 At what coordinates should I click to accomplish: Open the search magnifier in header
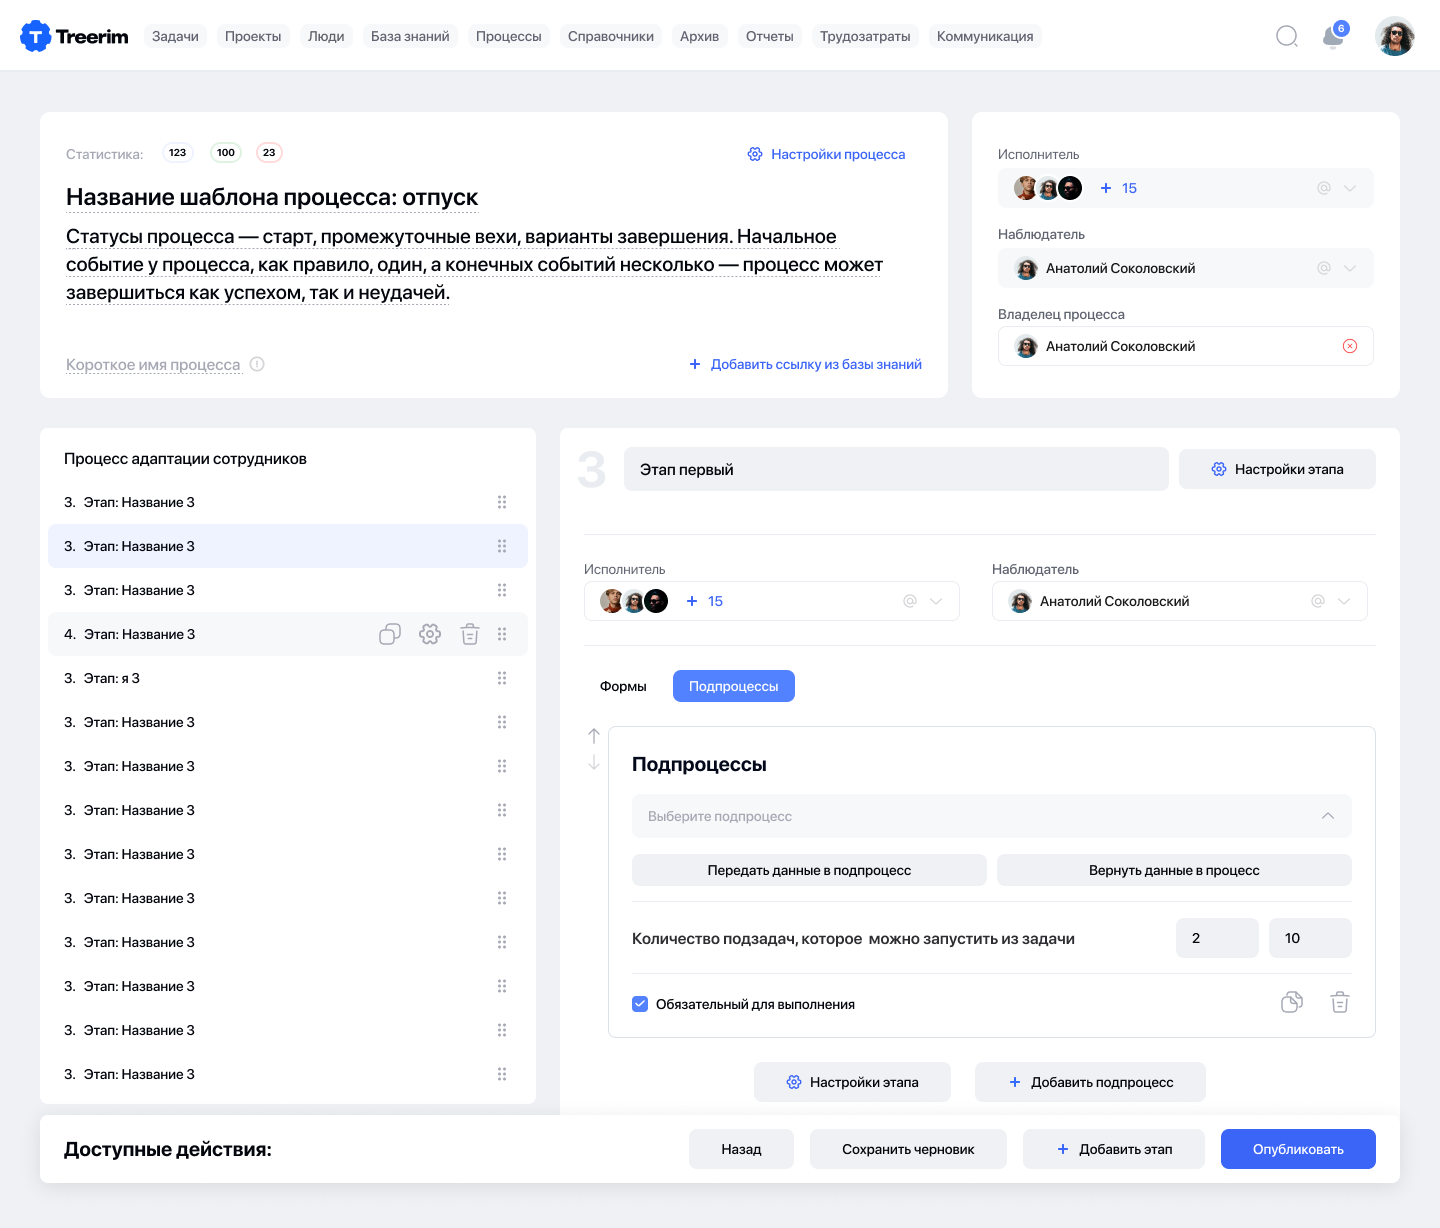click(1287, 37)
